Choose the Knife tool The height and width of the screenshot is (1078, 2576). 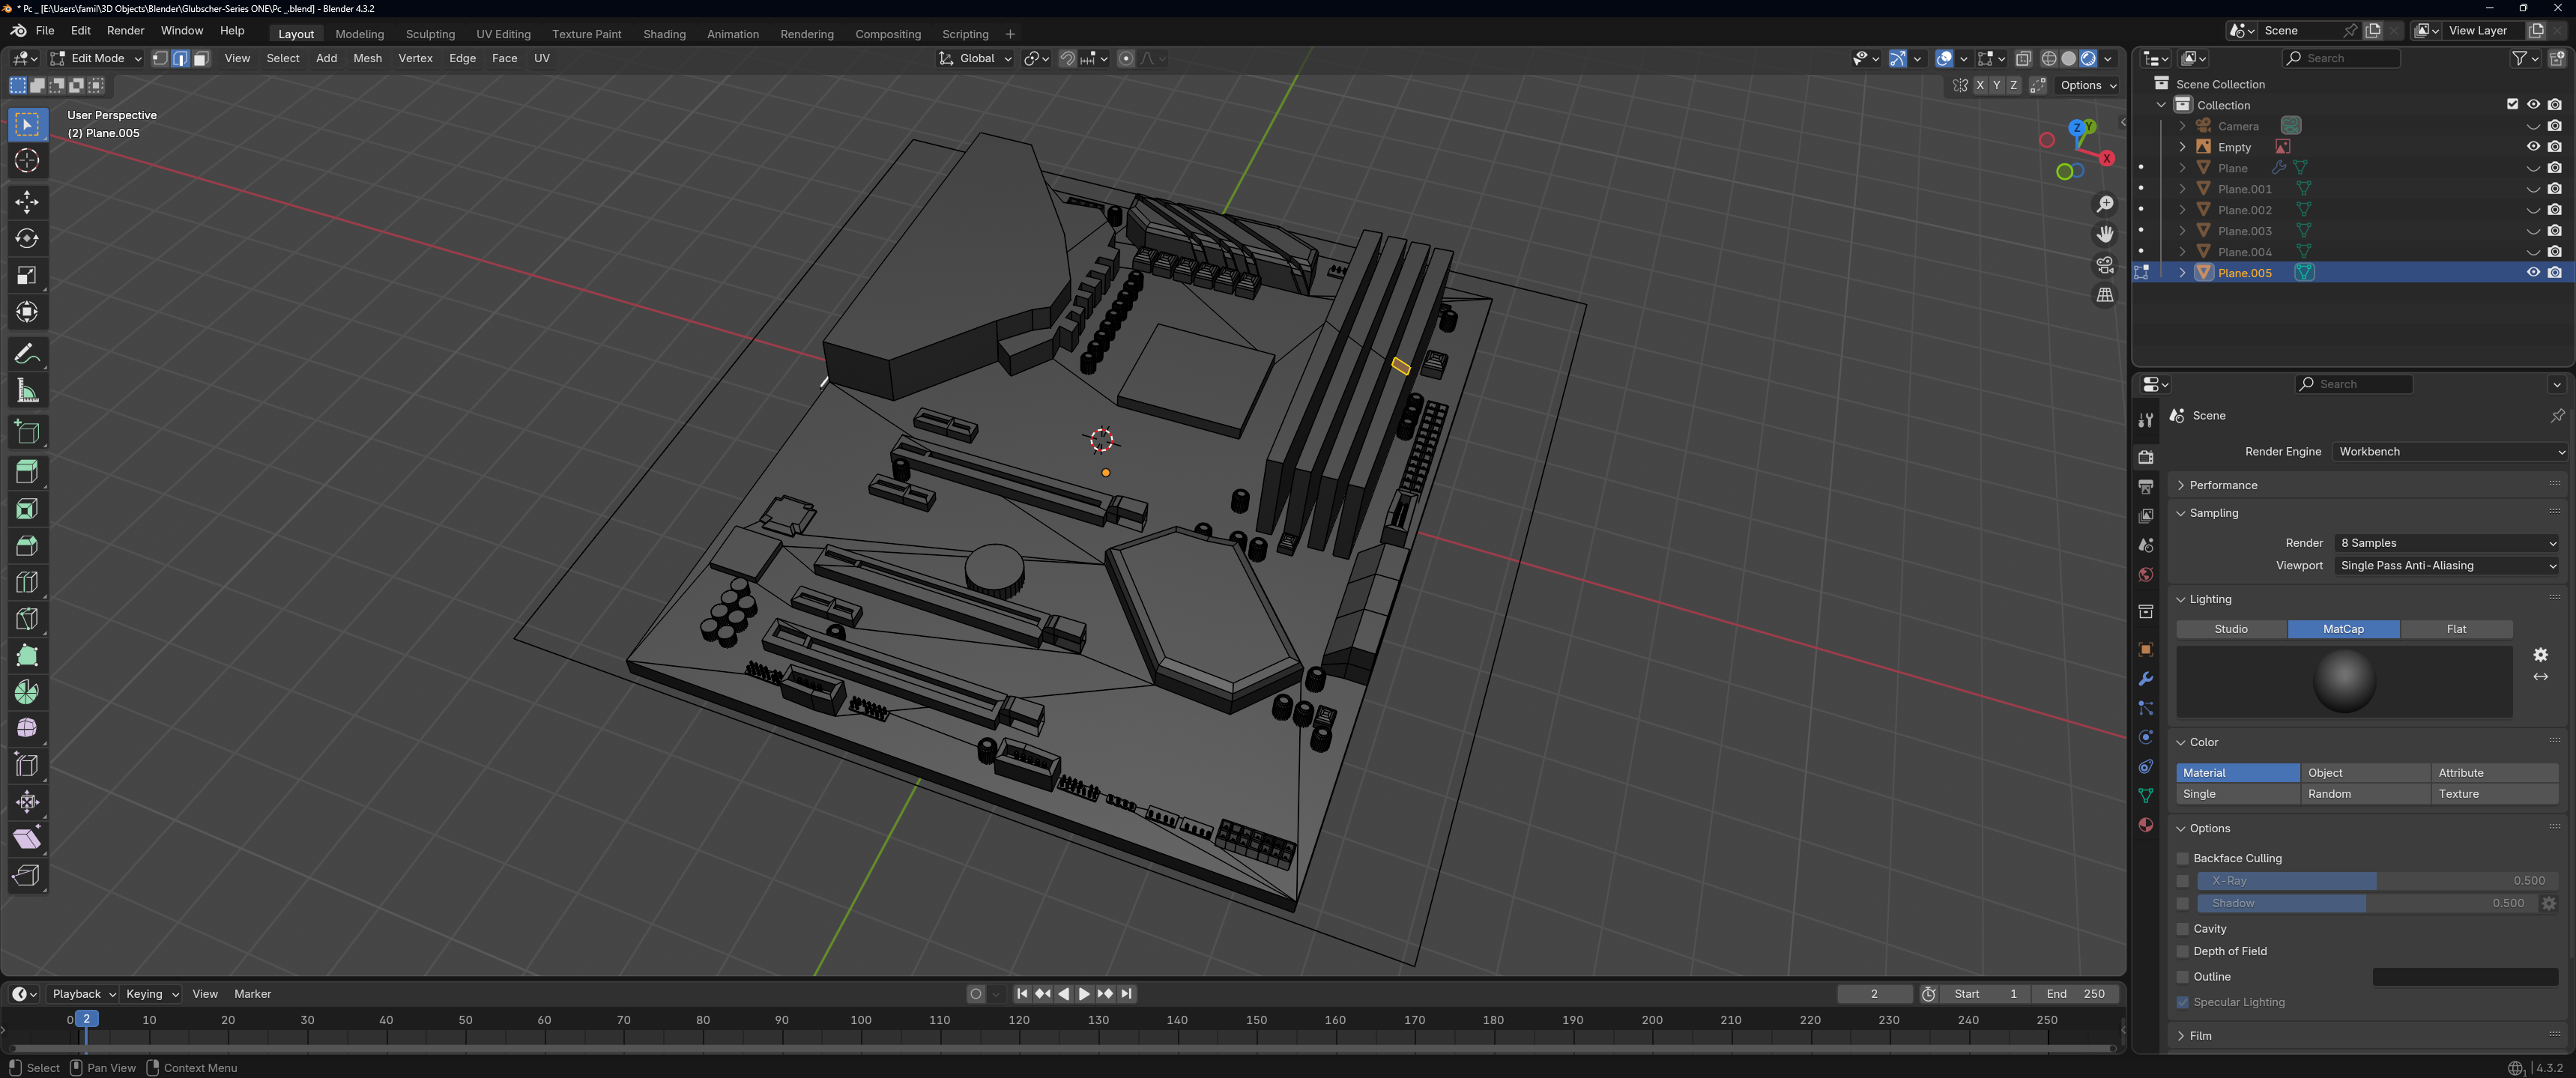coord(27,619)
